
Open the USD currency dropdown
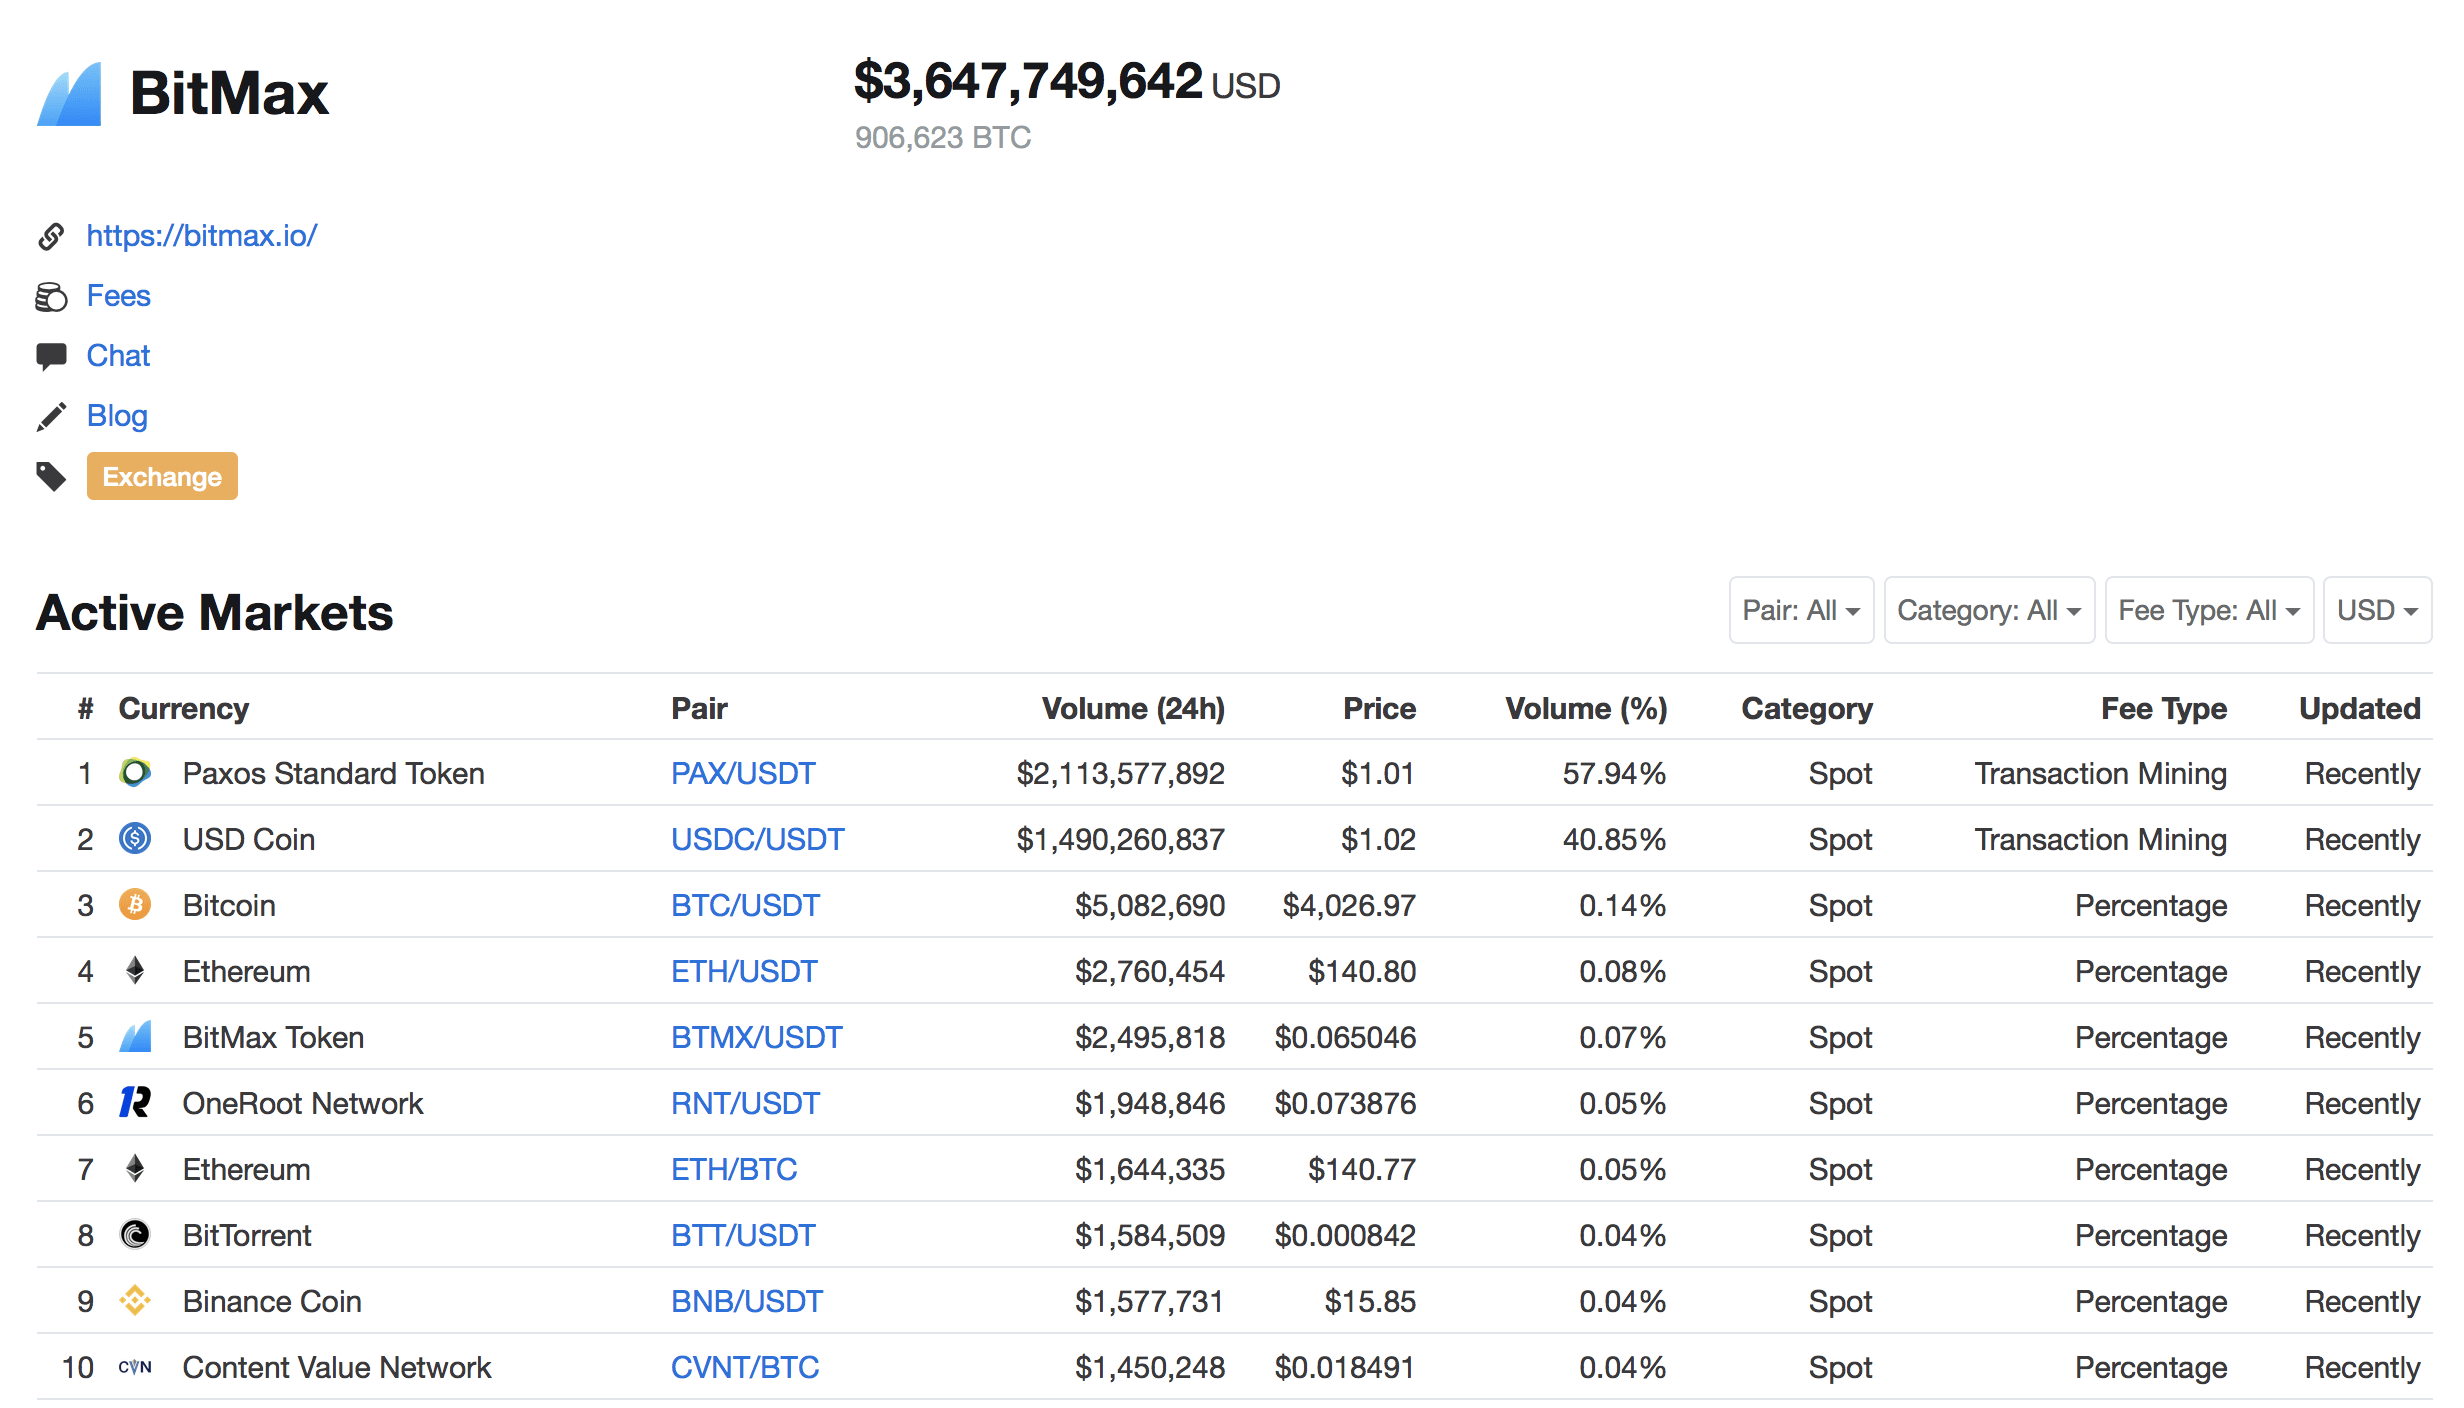pyautogui.click(x=2377, y=610)
